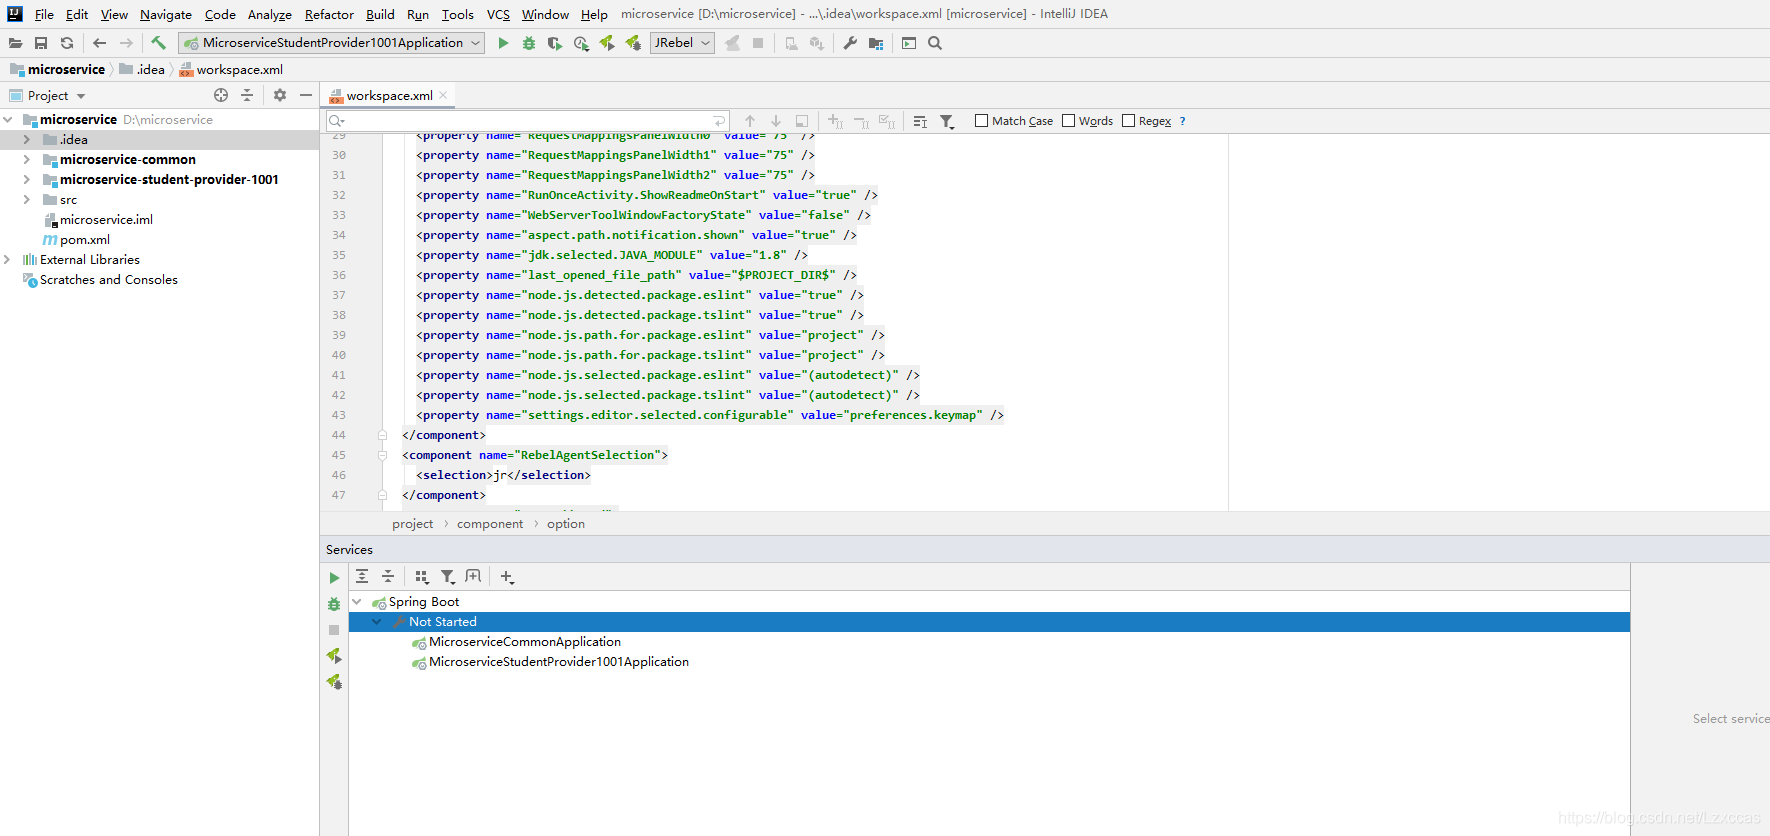Run with JRebel using the toolbar rocket icon

pyautogui.click(x=607, y=43)
